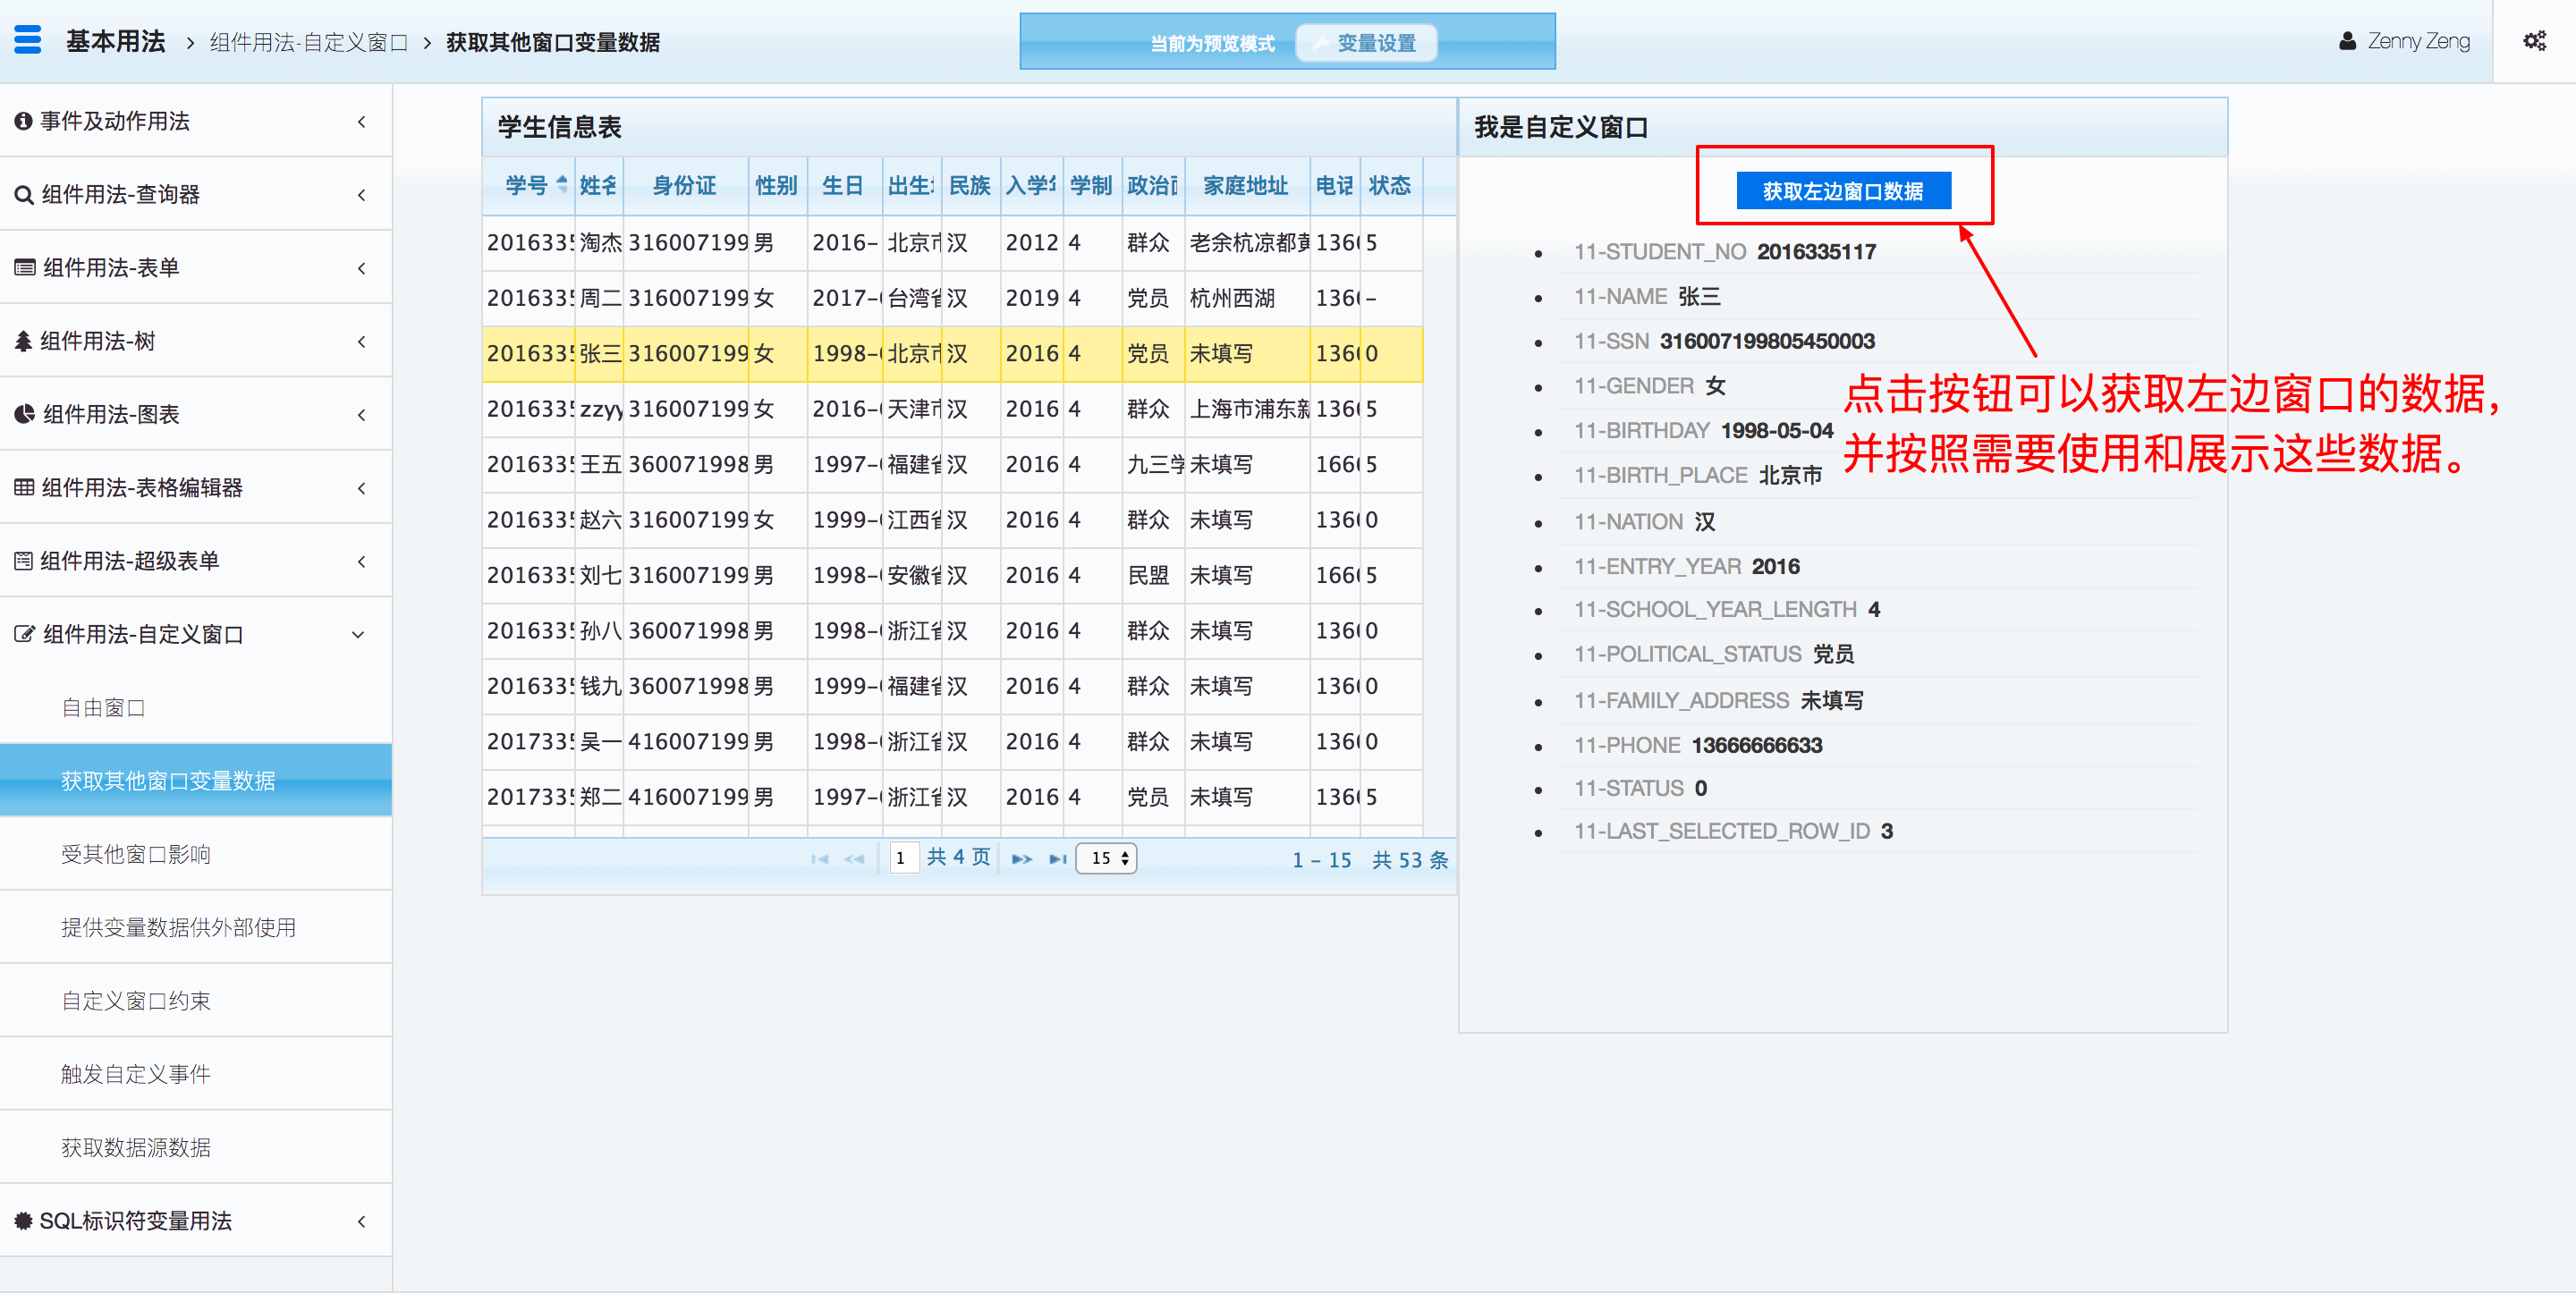Click the user profile icon

(x=2346, y=41)
